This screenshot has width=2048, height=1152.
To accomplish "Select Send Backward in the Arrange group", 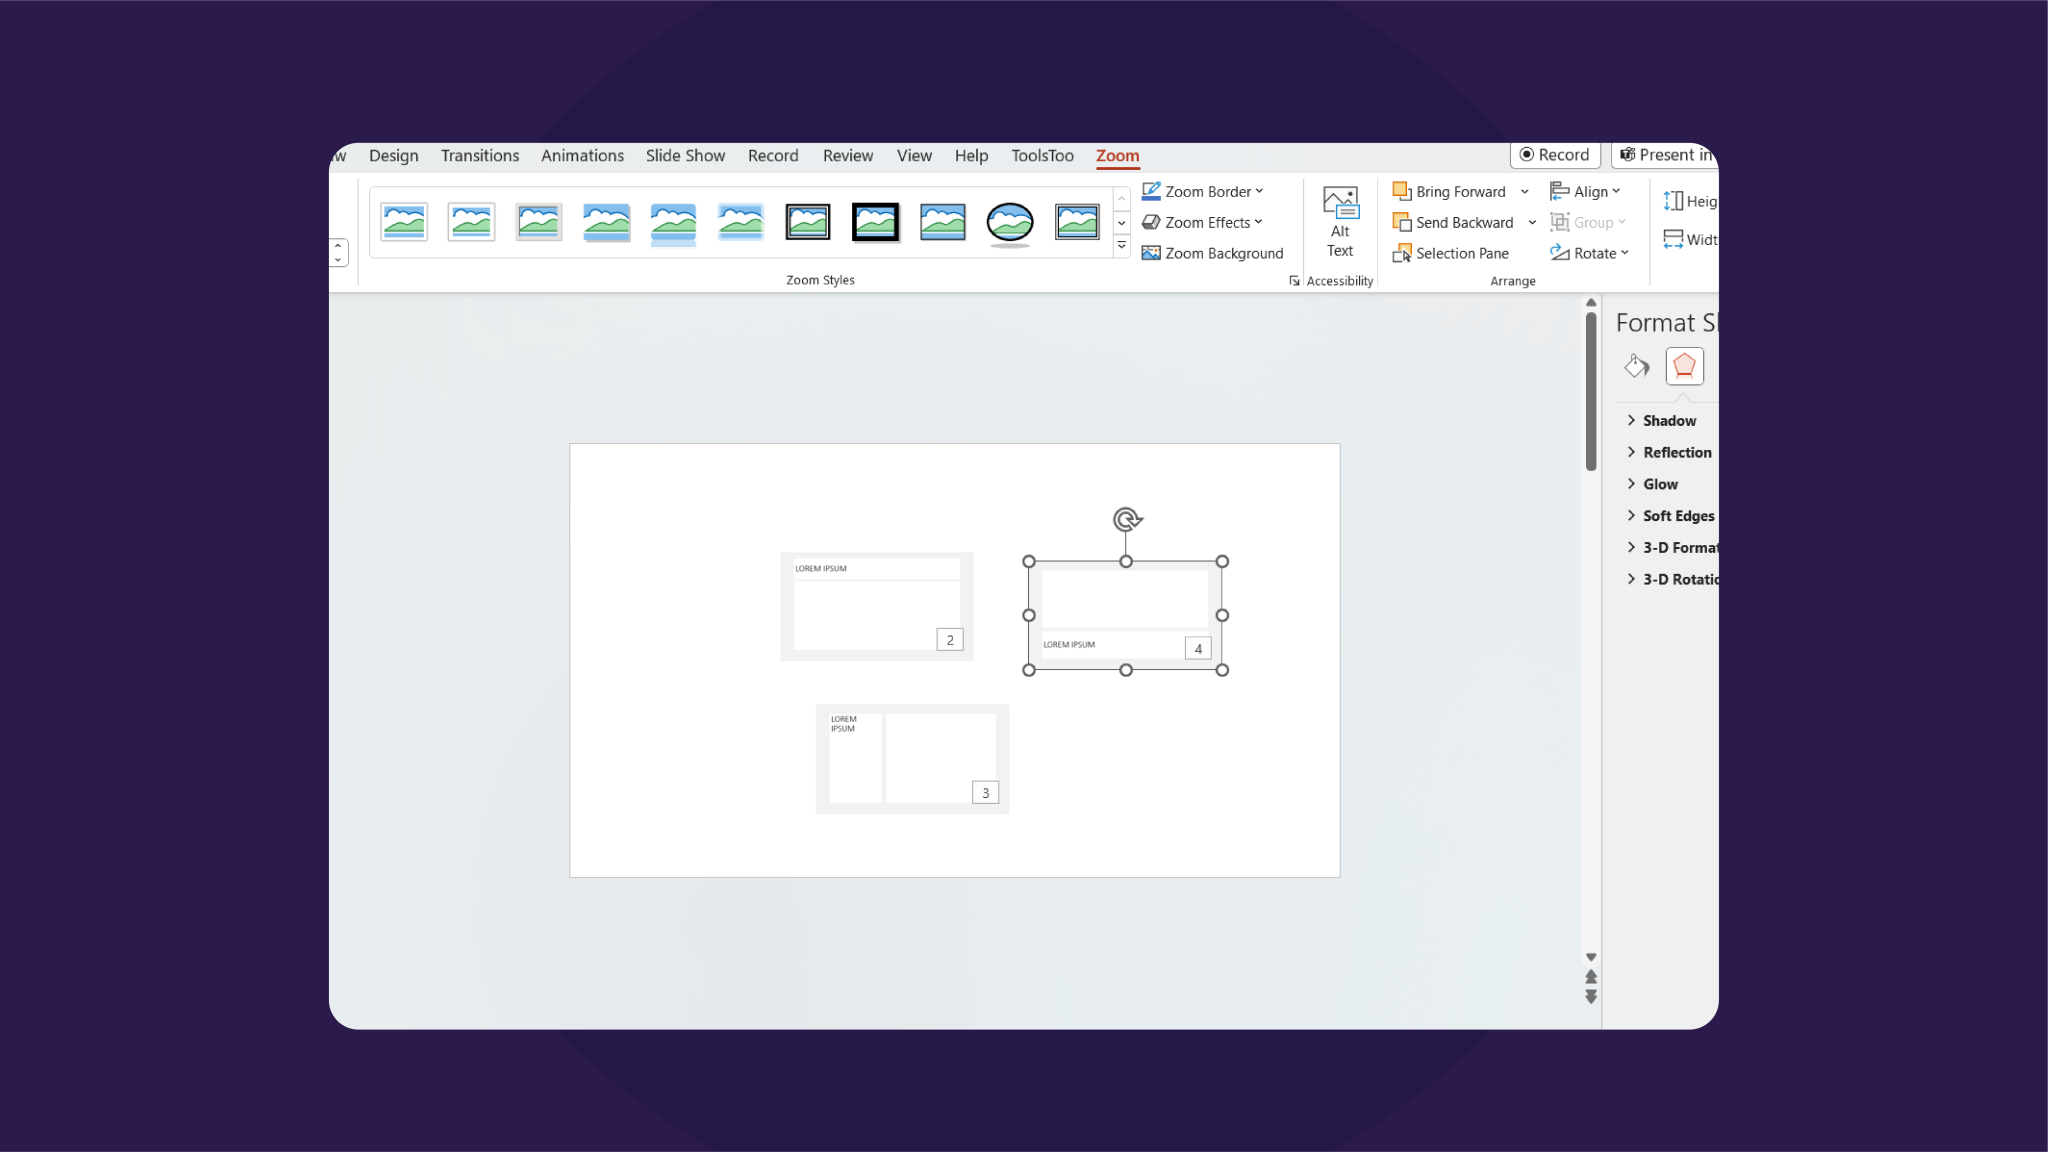I will click(x=1461, y=222).
